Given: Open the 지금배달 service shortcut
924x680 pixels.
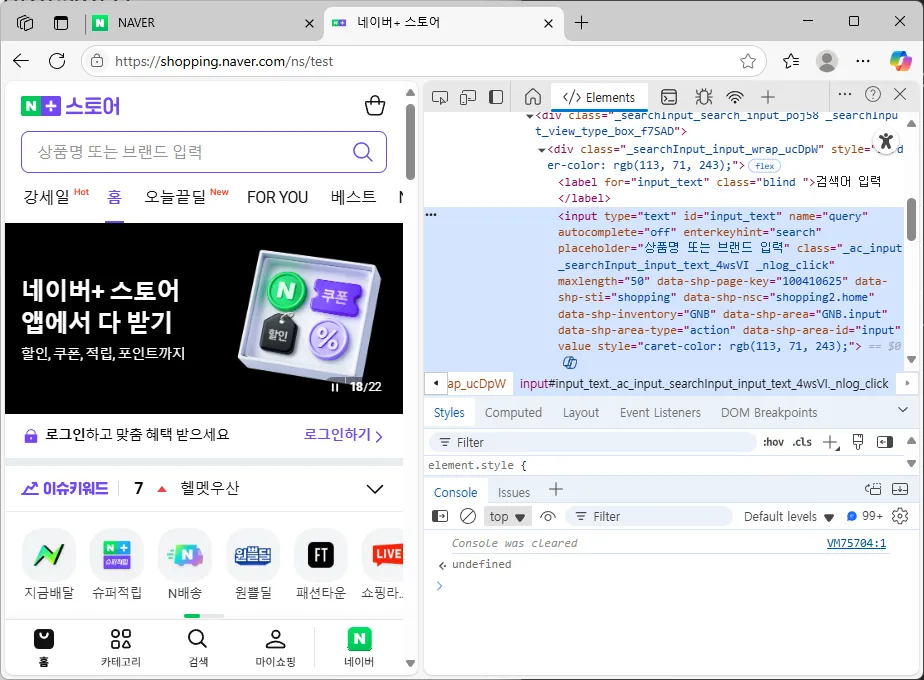Looking at the screenshot, I should pos(49,565).
